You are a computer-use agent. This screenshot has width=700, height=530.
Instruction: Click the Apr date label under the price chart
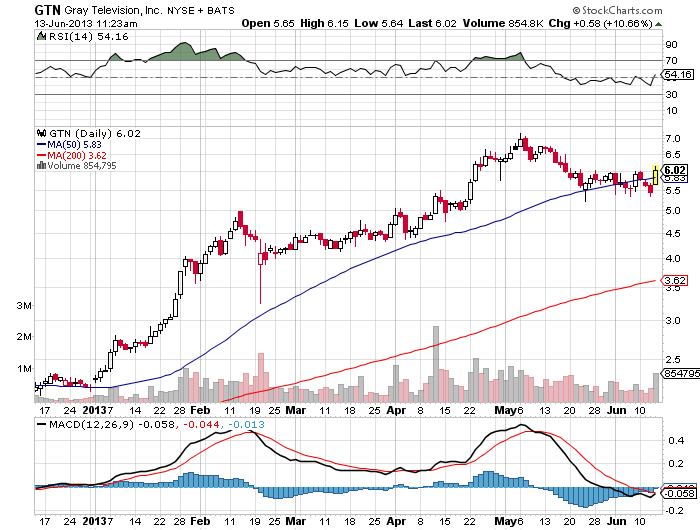(x=396, y=410)
